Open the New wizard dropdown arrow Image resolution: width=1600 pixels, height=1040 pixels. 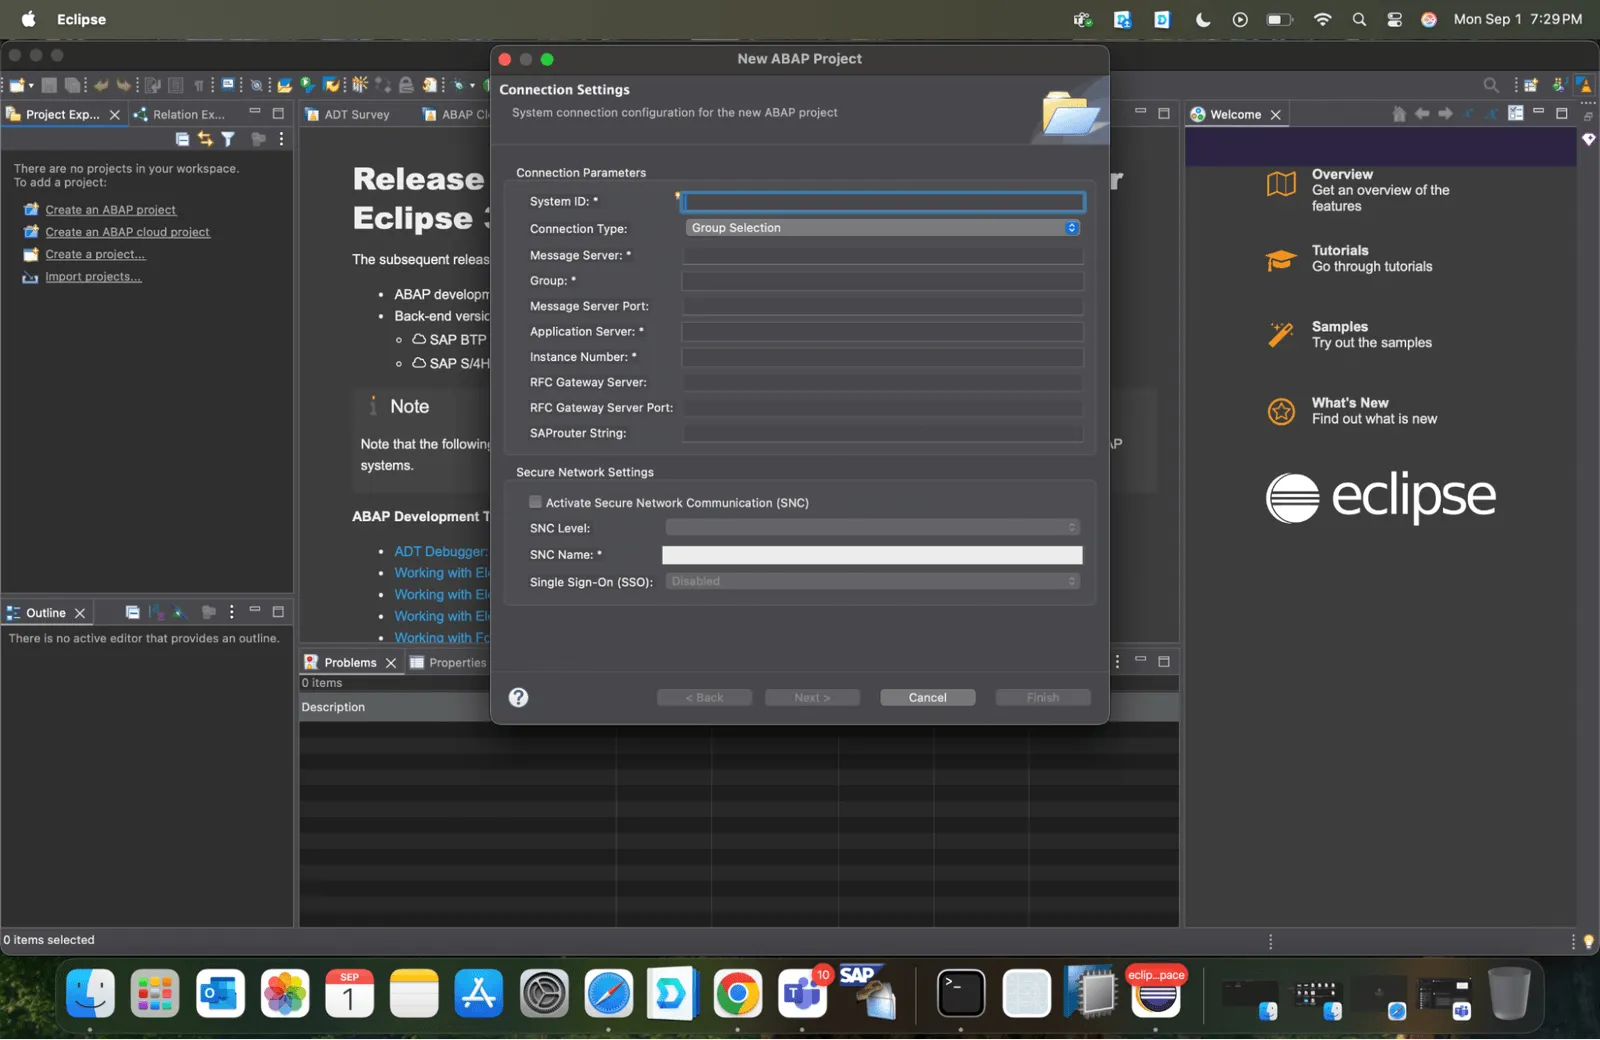[31, 85]
